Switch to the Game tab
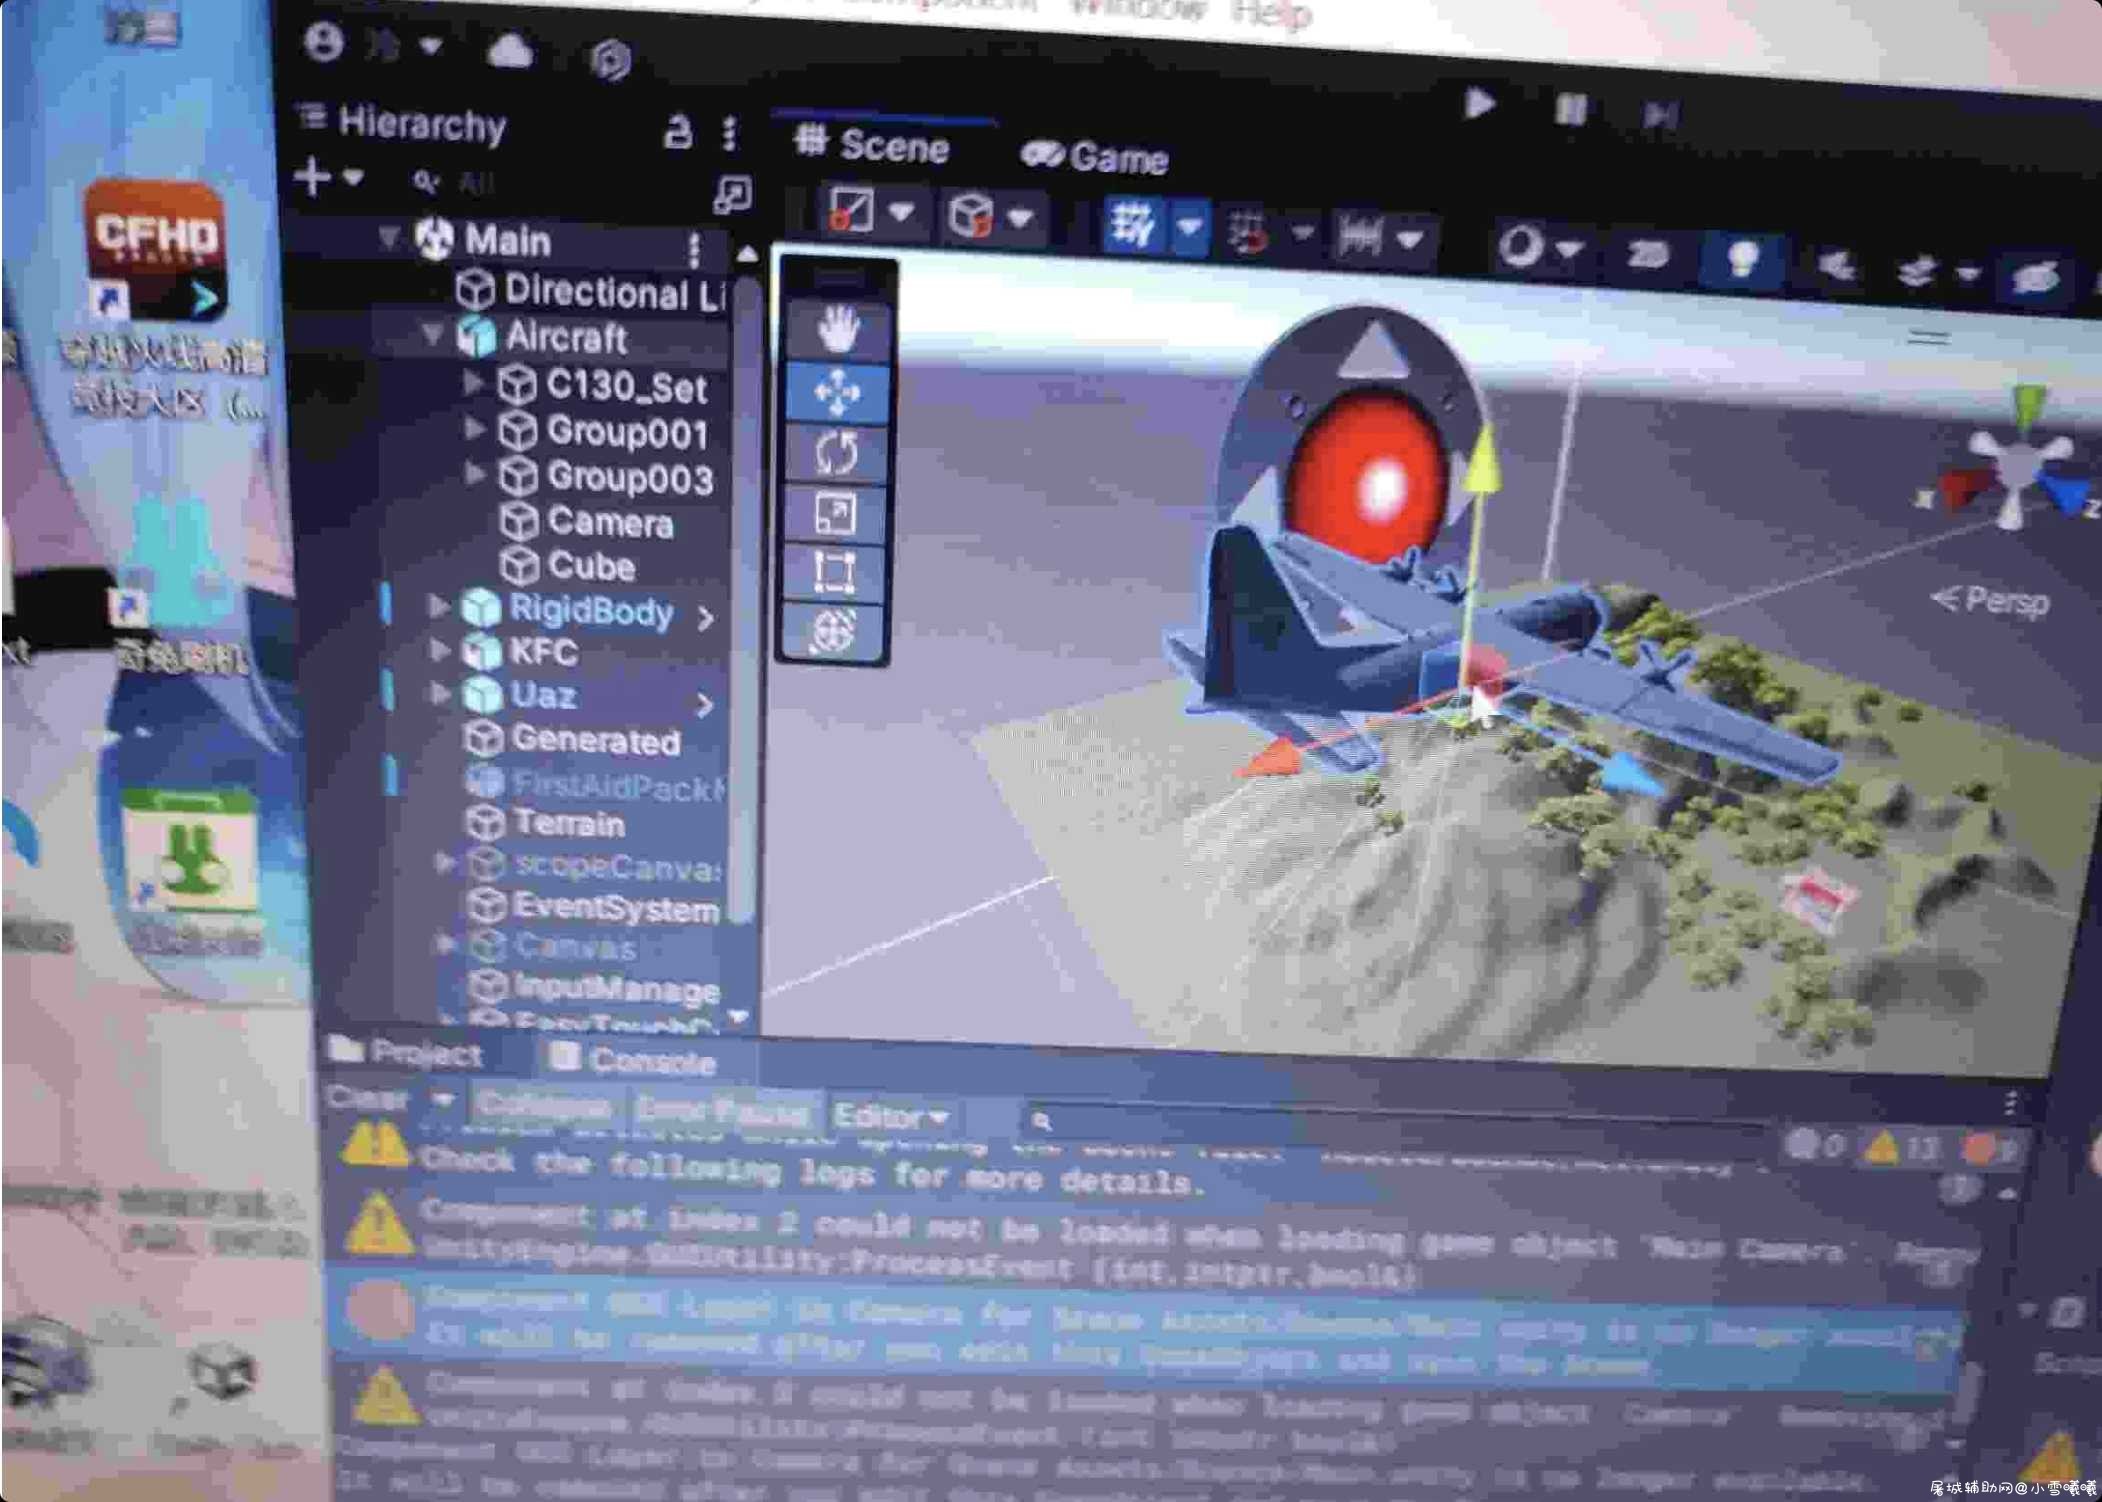 1095,157
